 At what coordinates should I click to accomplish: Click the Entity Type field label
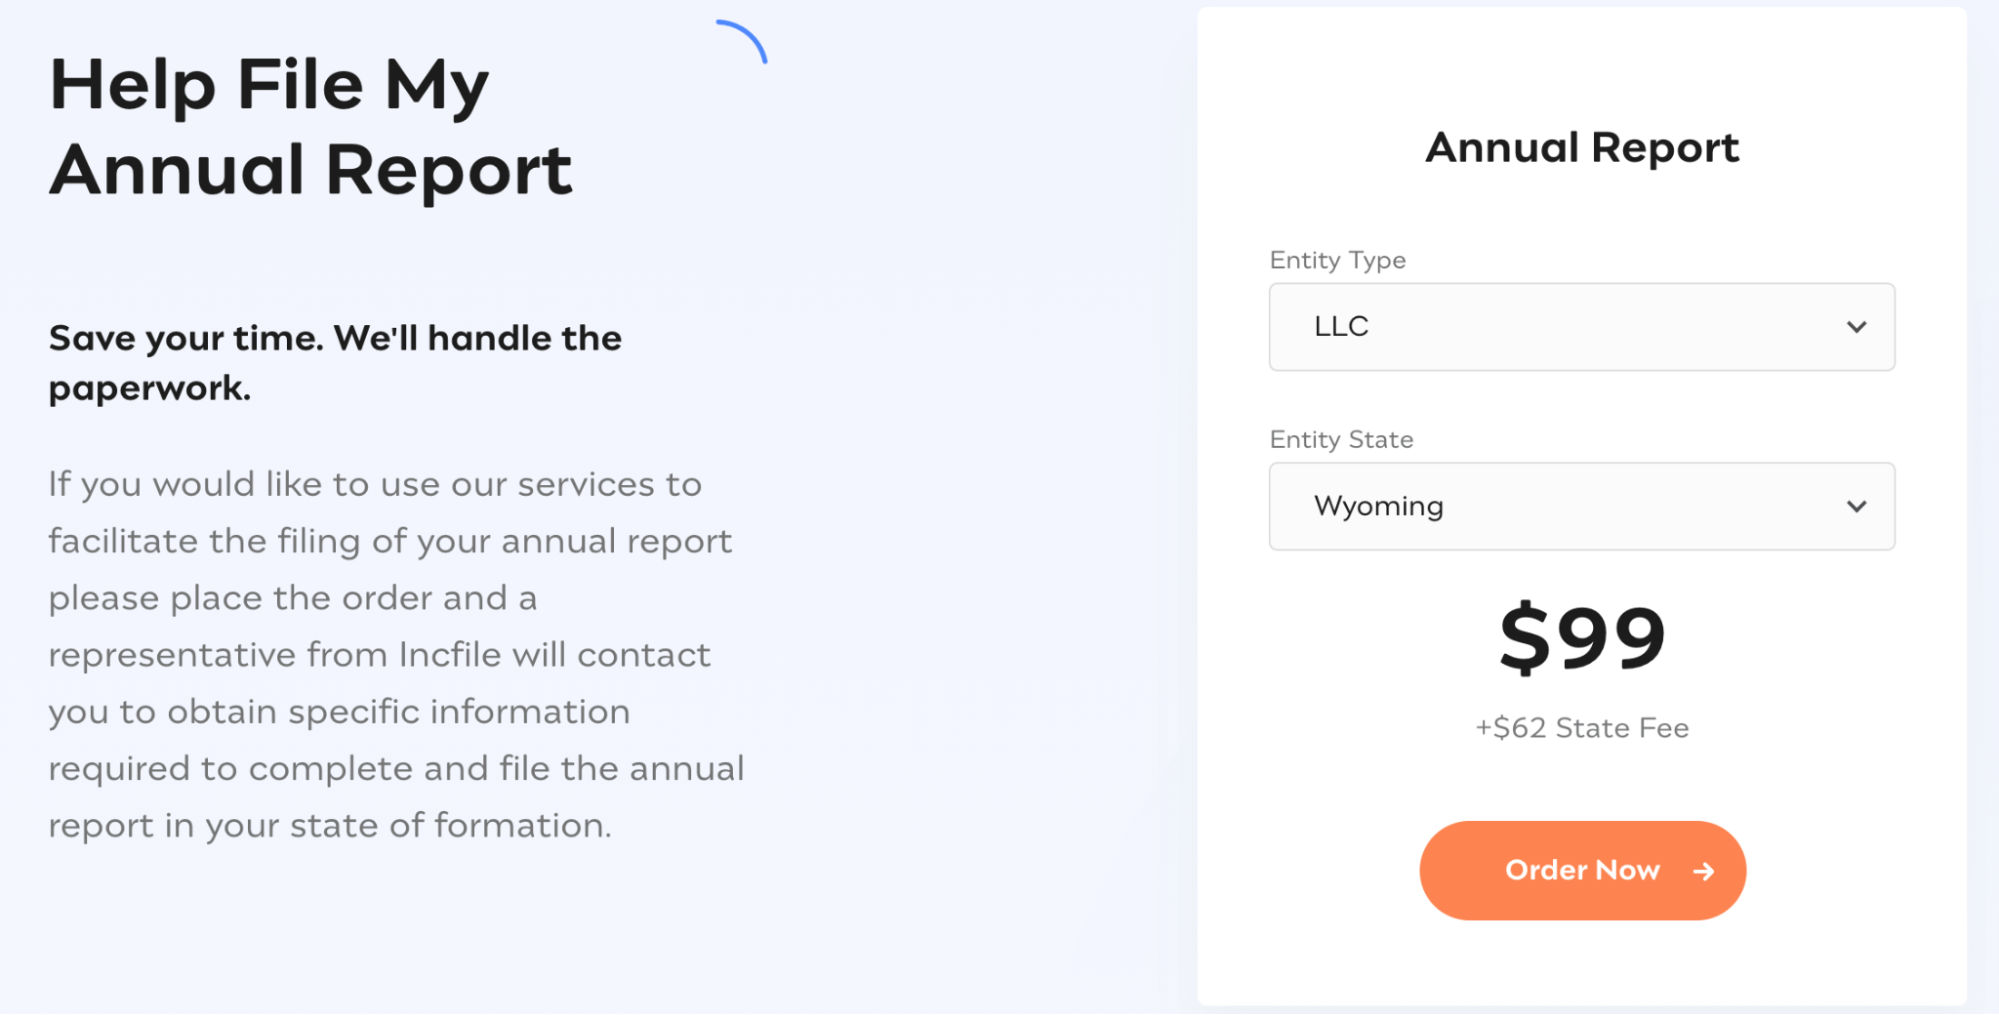click(1336, 259)
